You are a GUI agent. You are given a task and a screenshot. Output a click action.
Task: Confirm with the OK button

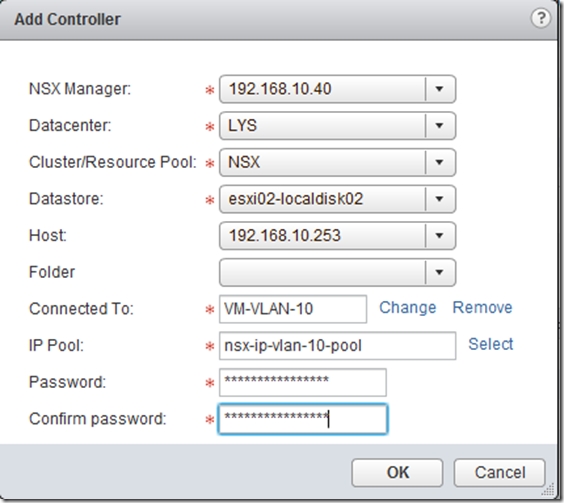pyautogui.click(x=397, y=472)
